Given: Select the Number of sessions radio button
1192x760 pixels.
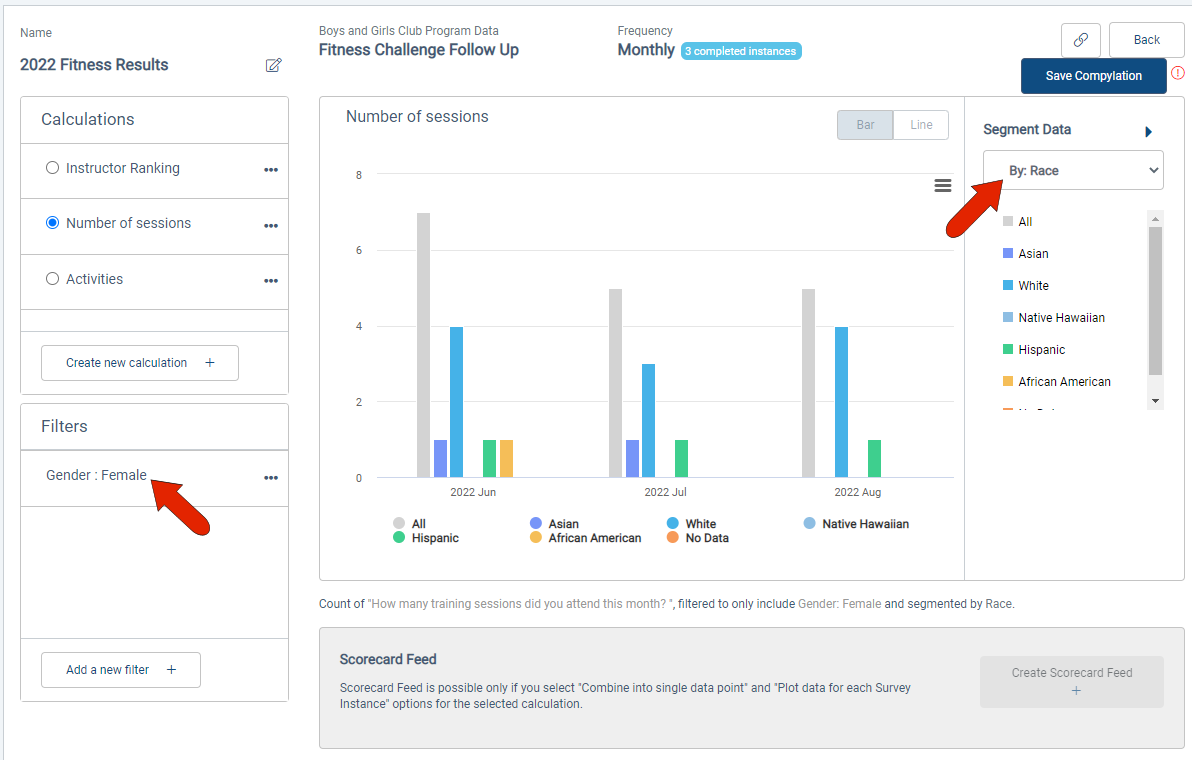Looking at the screenshot, I should point(52,223).
